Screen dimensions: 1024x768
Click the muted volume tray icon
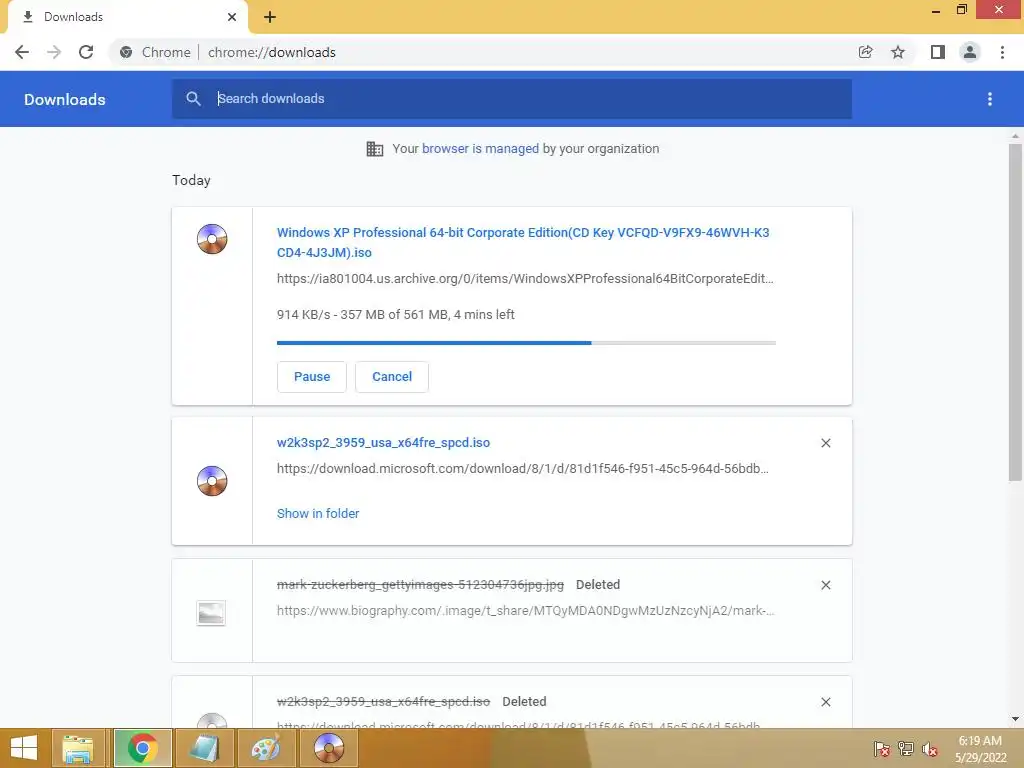click(x=930, y=748)
